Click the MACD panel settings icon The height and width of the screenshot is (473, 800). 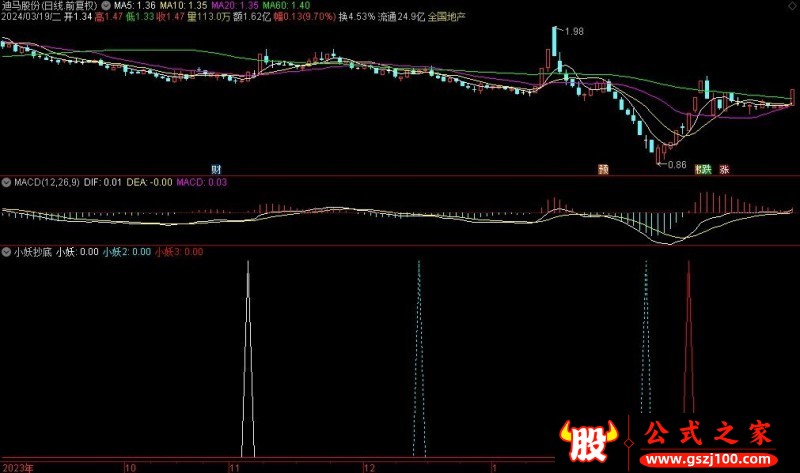click(x=6, y=182)
